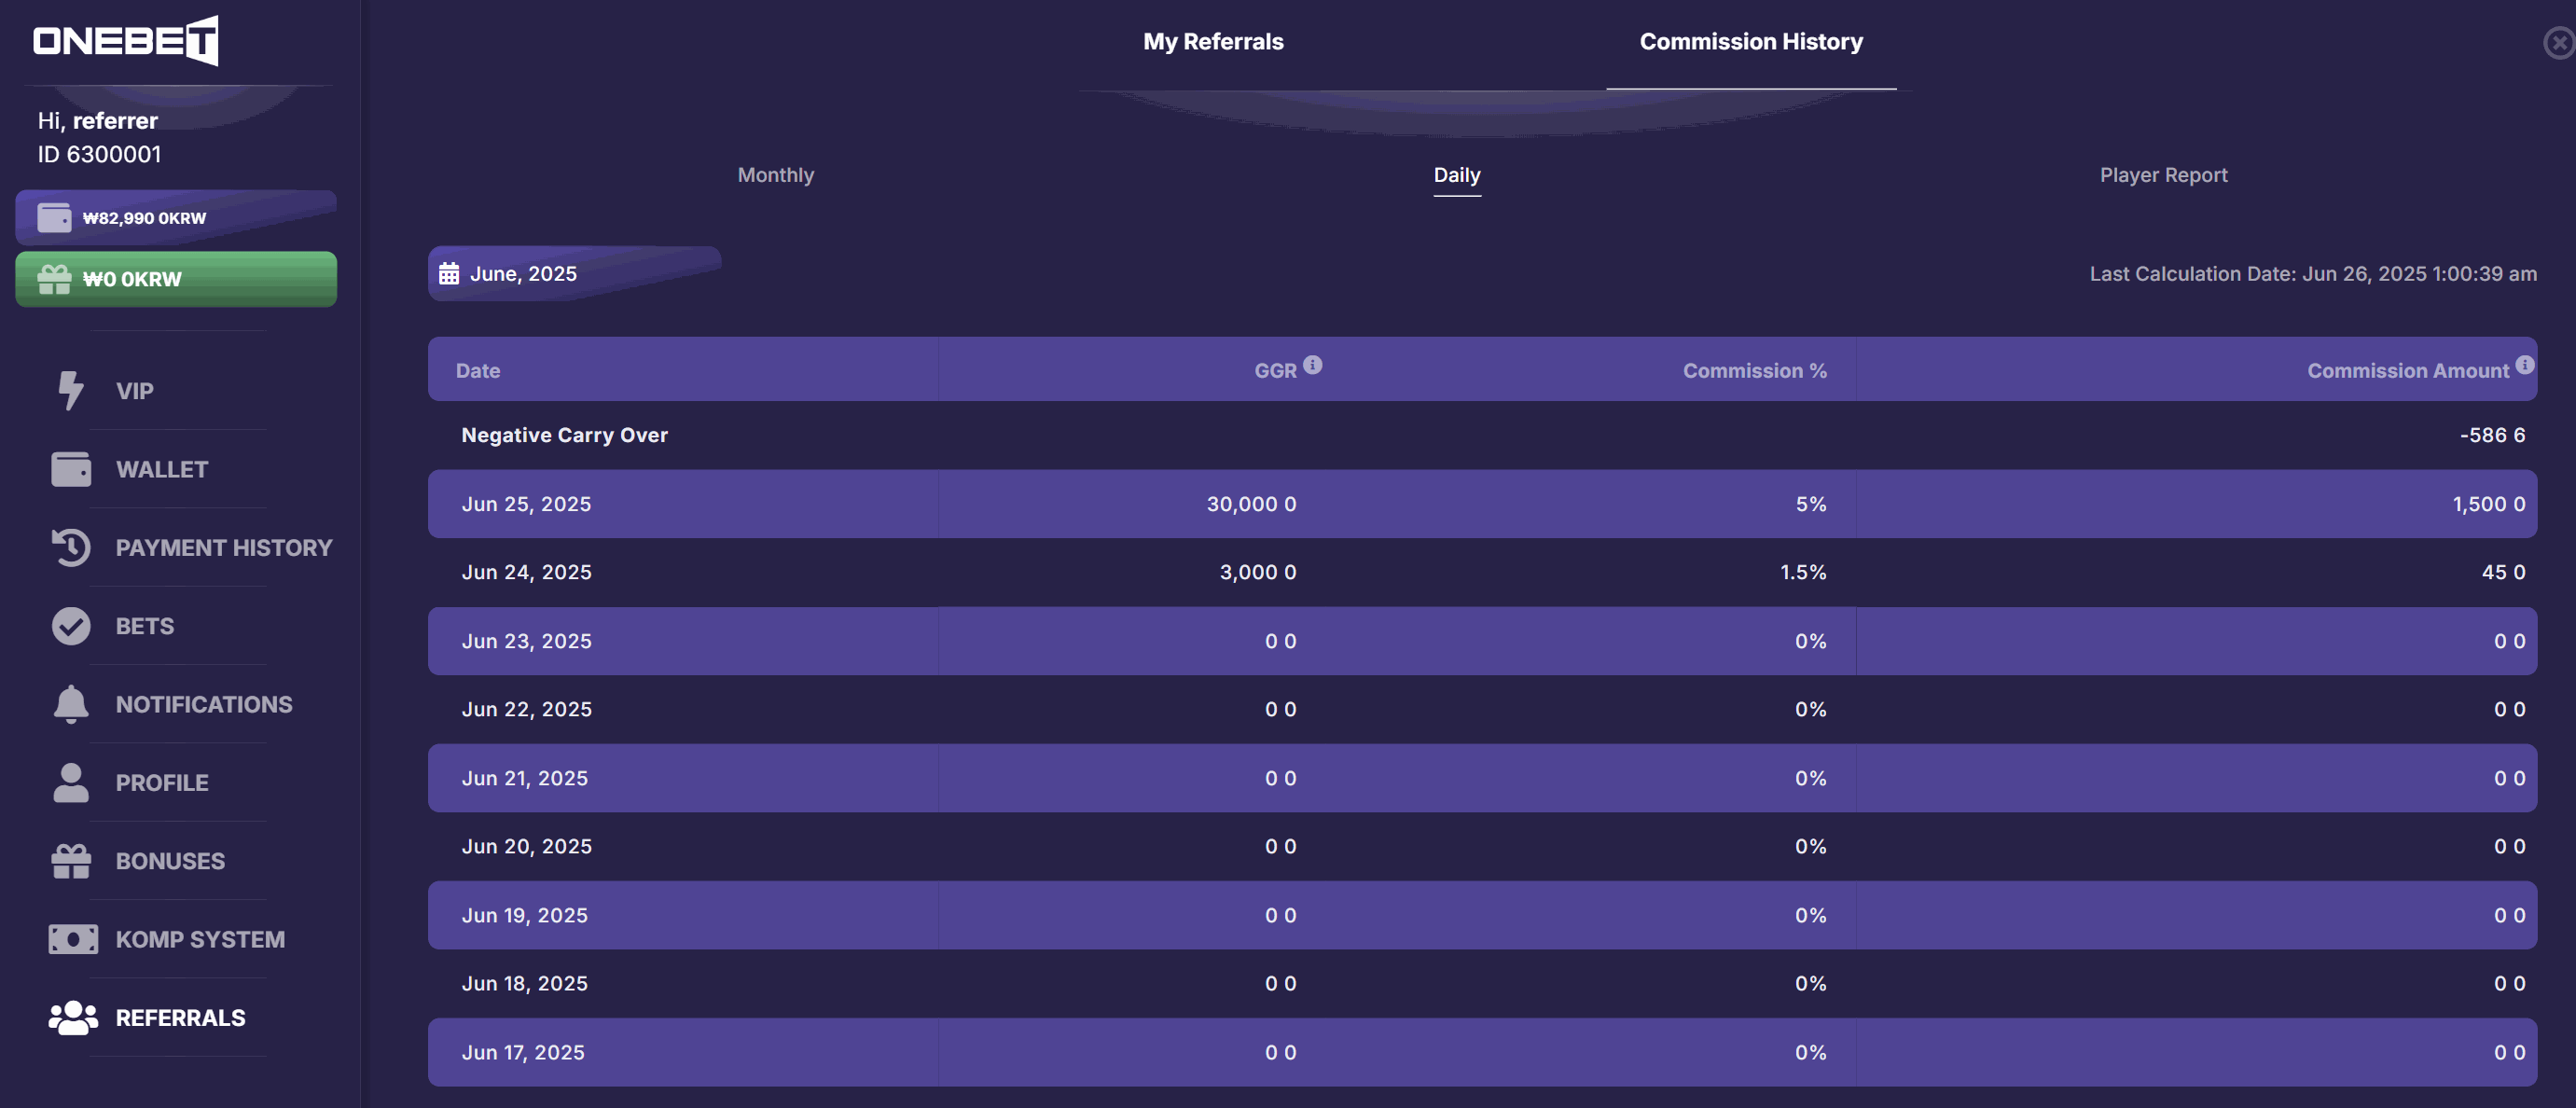The height and width of the screenshot is (1108, 2576).
Task: Click the Payment History clock icon
Action: pos(71,547)
